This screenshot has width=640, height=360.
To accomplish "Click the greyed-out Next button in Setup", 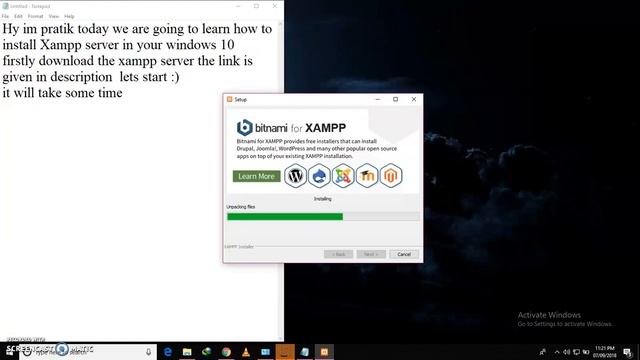I will point(371,254).
